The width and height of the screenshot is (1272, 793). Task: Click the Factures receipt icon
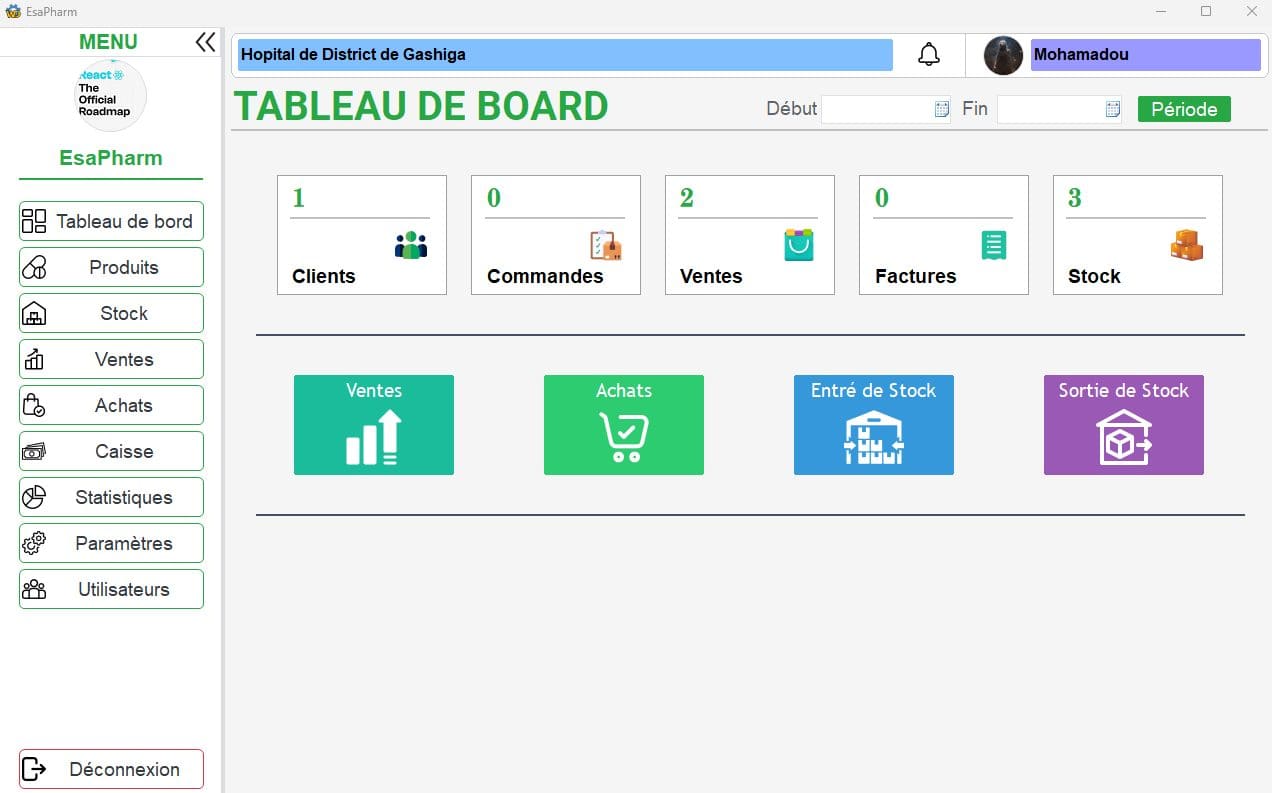pyautogui.click(x=994, y=245)
